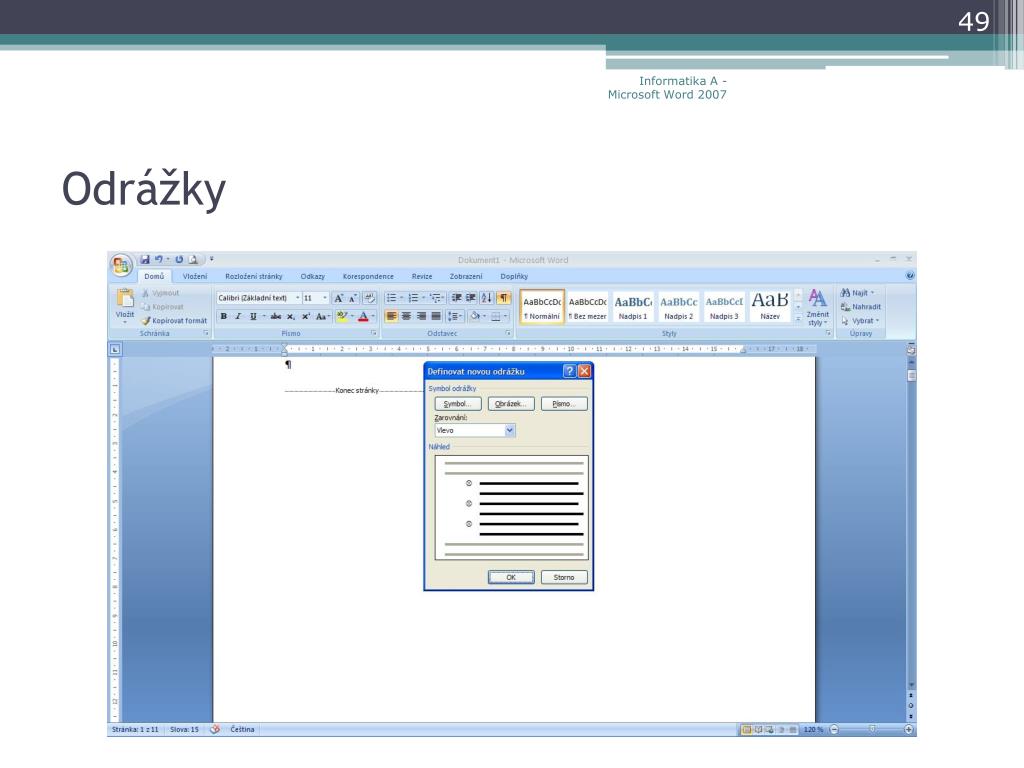Switch to web layout view

(x=769, y=729)
